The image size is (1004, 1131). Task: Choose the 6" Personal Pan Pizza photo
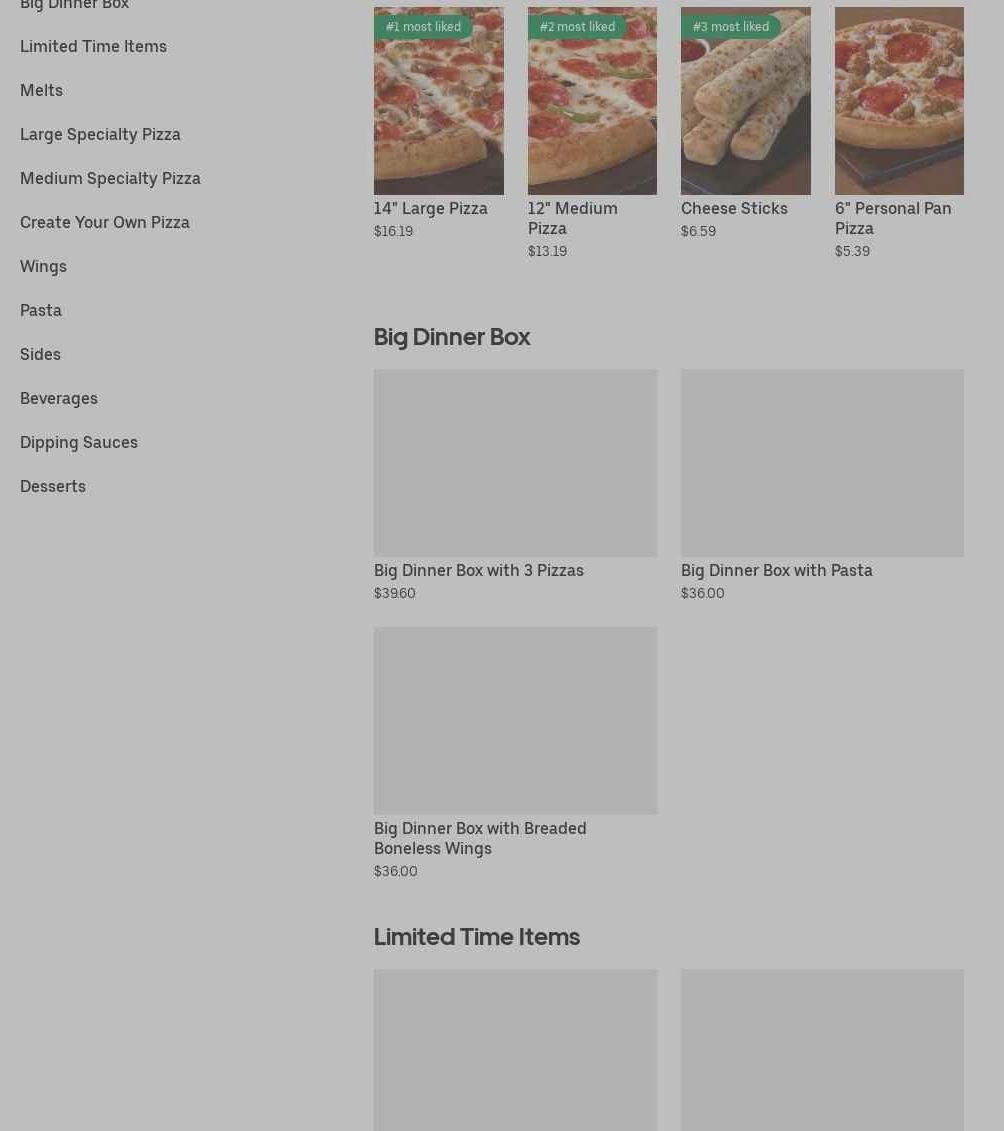tap(899, 101)
